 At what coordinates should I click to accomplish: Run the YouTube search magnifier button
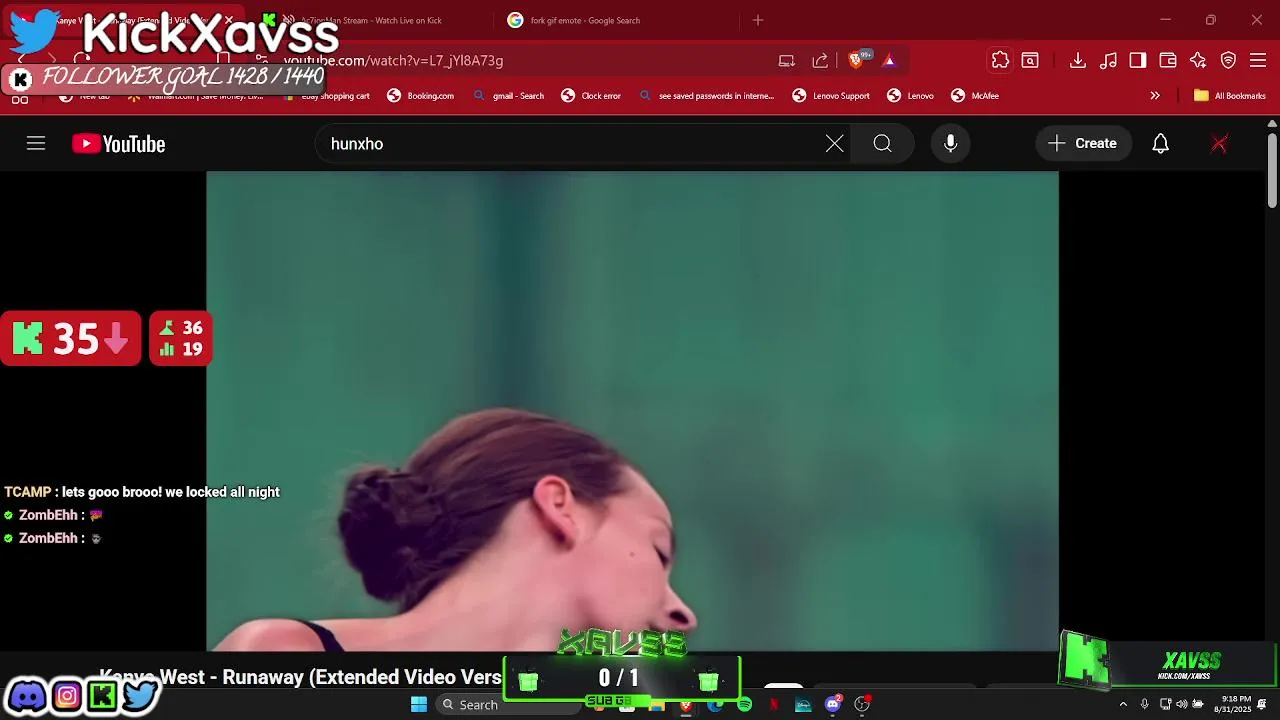pyautogui.click(x=882, y=144)
